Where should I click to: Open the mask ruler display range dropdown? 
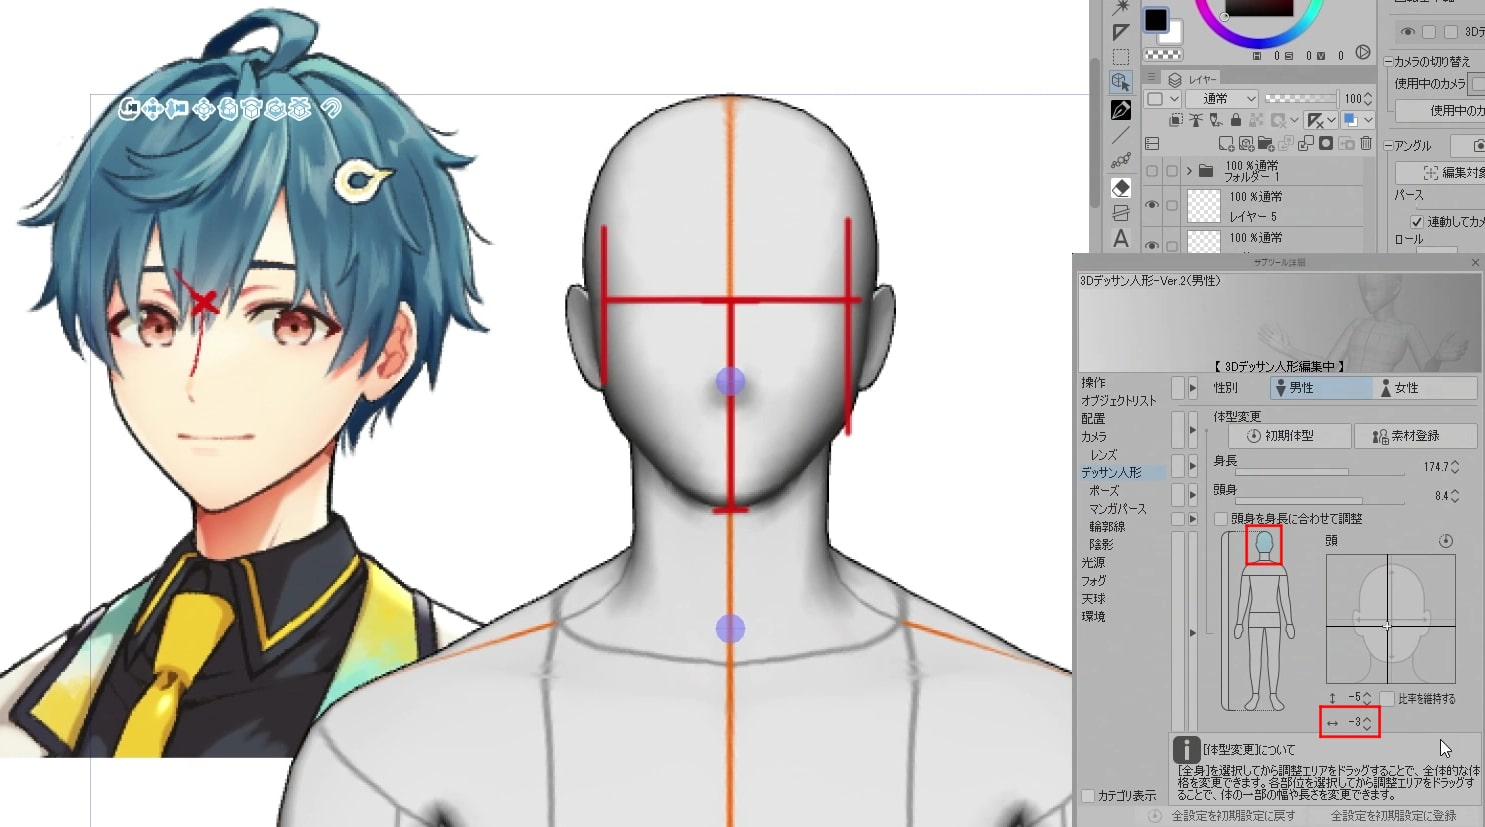(x=1321, y=120)
